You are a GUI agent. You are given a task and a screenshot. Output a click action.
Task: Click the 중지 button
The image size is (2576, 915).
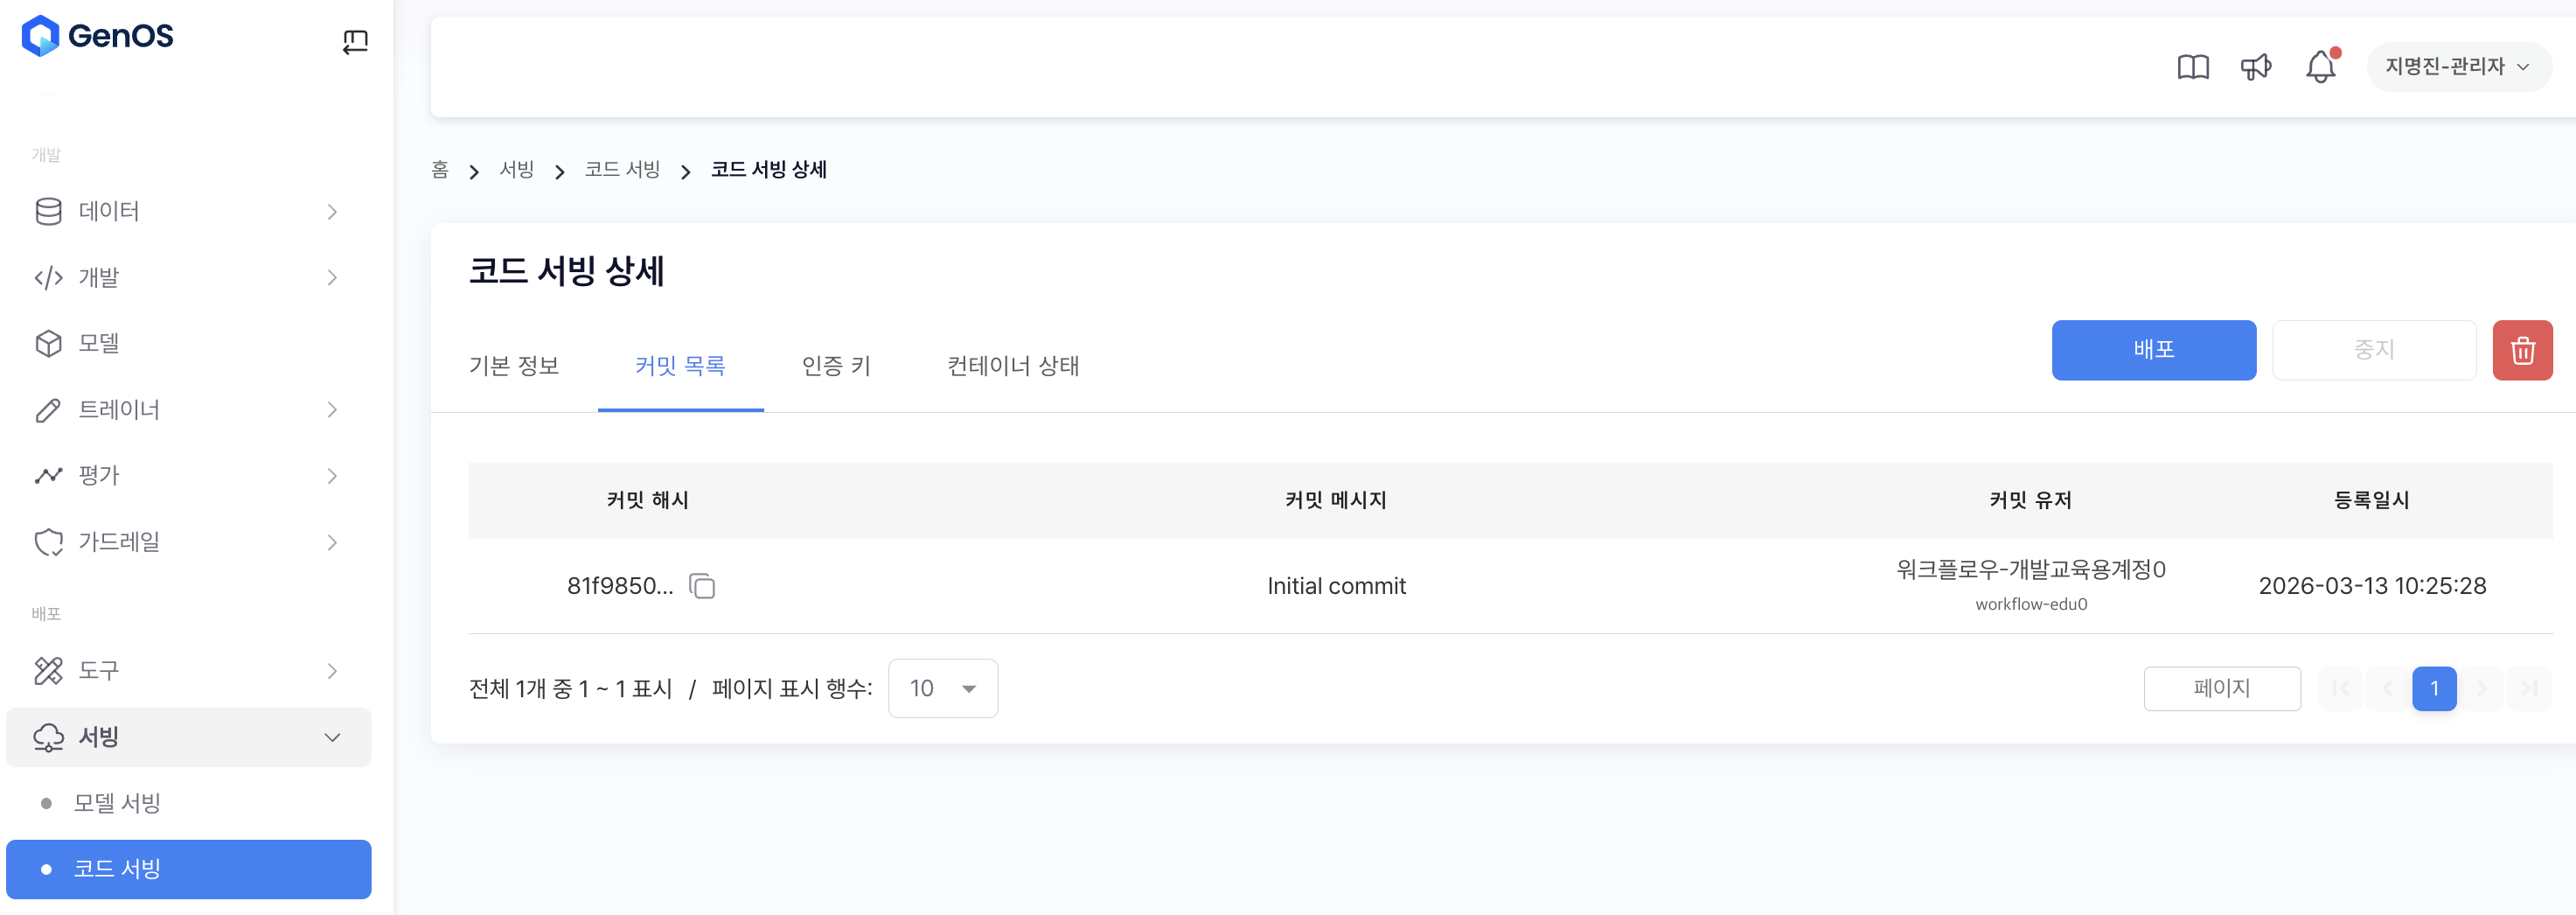pyautogui.click(x=2374, y=350)
